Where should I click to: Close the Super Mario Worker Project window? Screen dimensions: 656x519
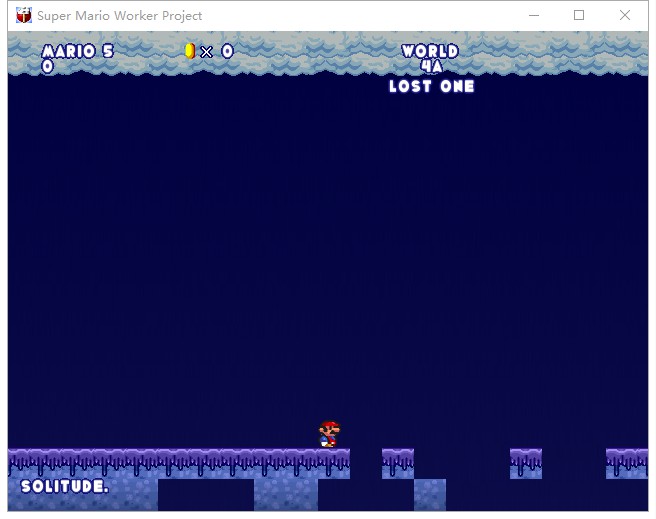[625, 15]
